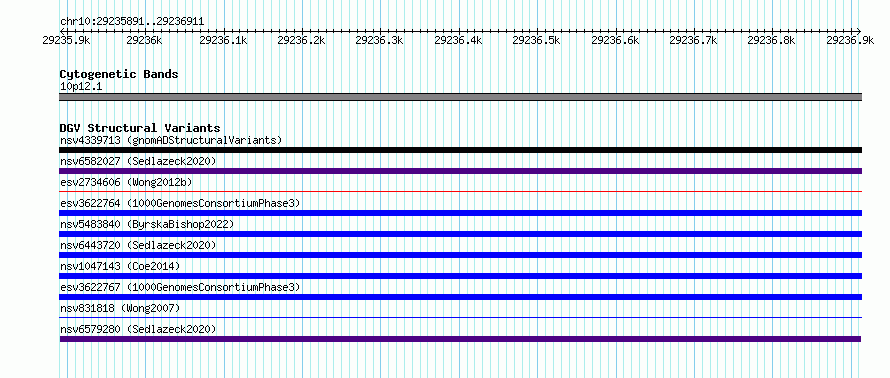Click the 29236.9k ruler coordinate
This screenshot has width=890, height=378.
pyautogui.click(x=850, y=40)
